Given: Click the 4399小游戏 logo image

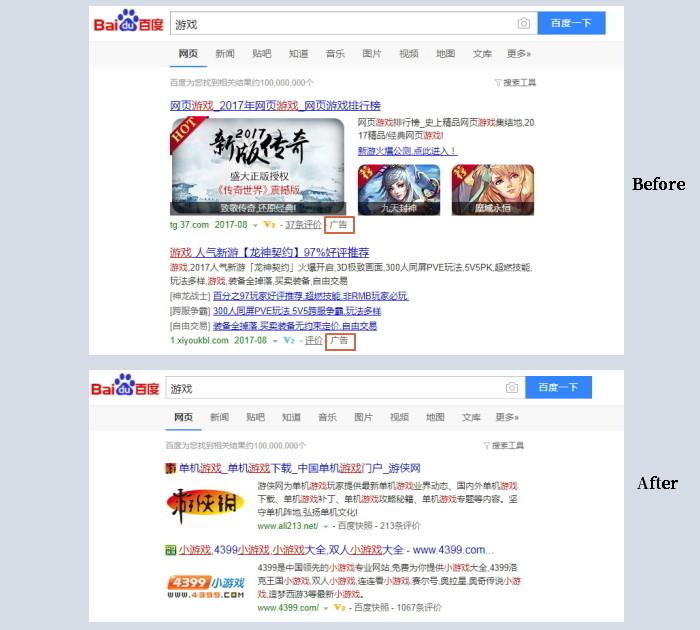Looking at the screenshot, I should point(206,587).
